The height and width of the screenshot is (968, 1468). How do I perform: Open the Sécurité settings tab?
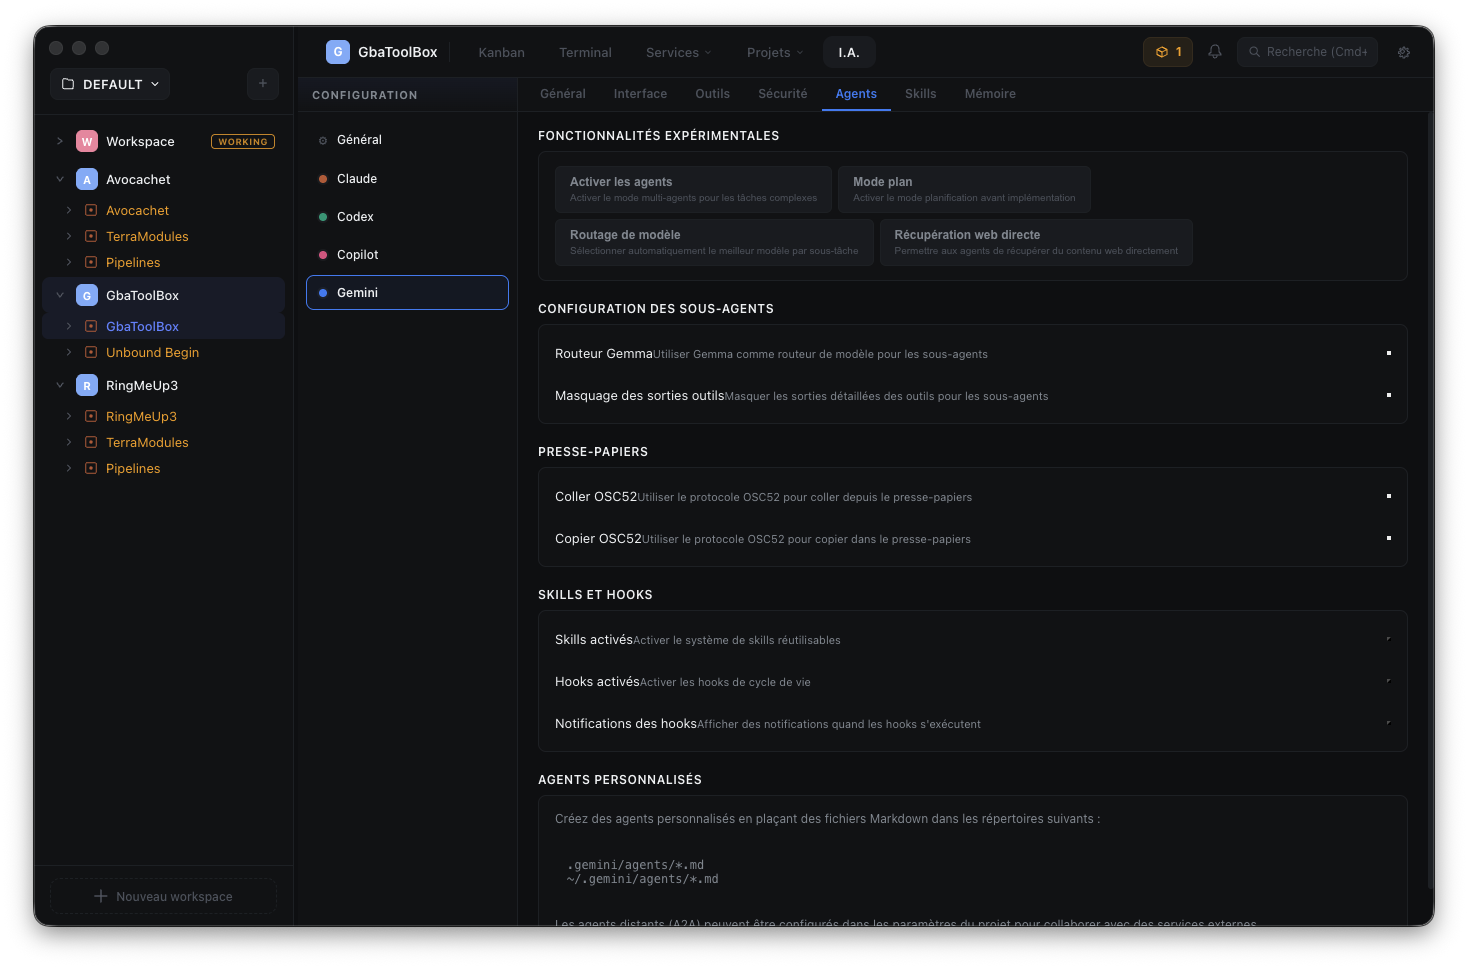coord(783,94)
